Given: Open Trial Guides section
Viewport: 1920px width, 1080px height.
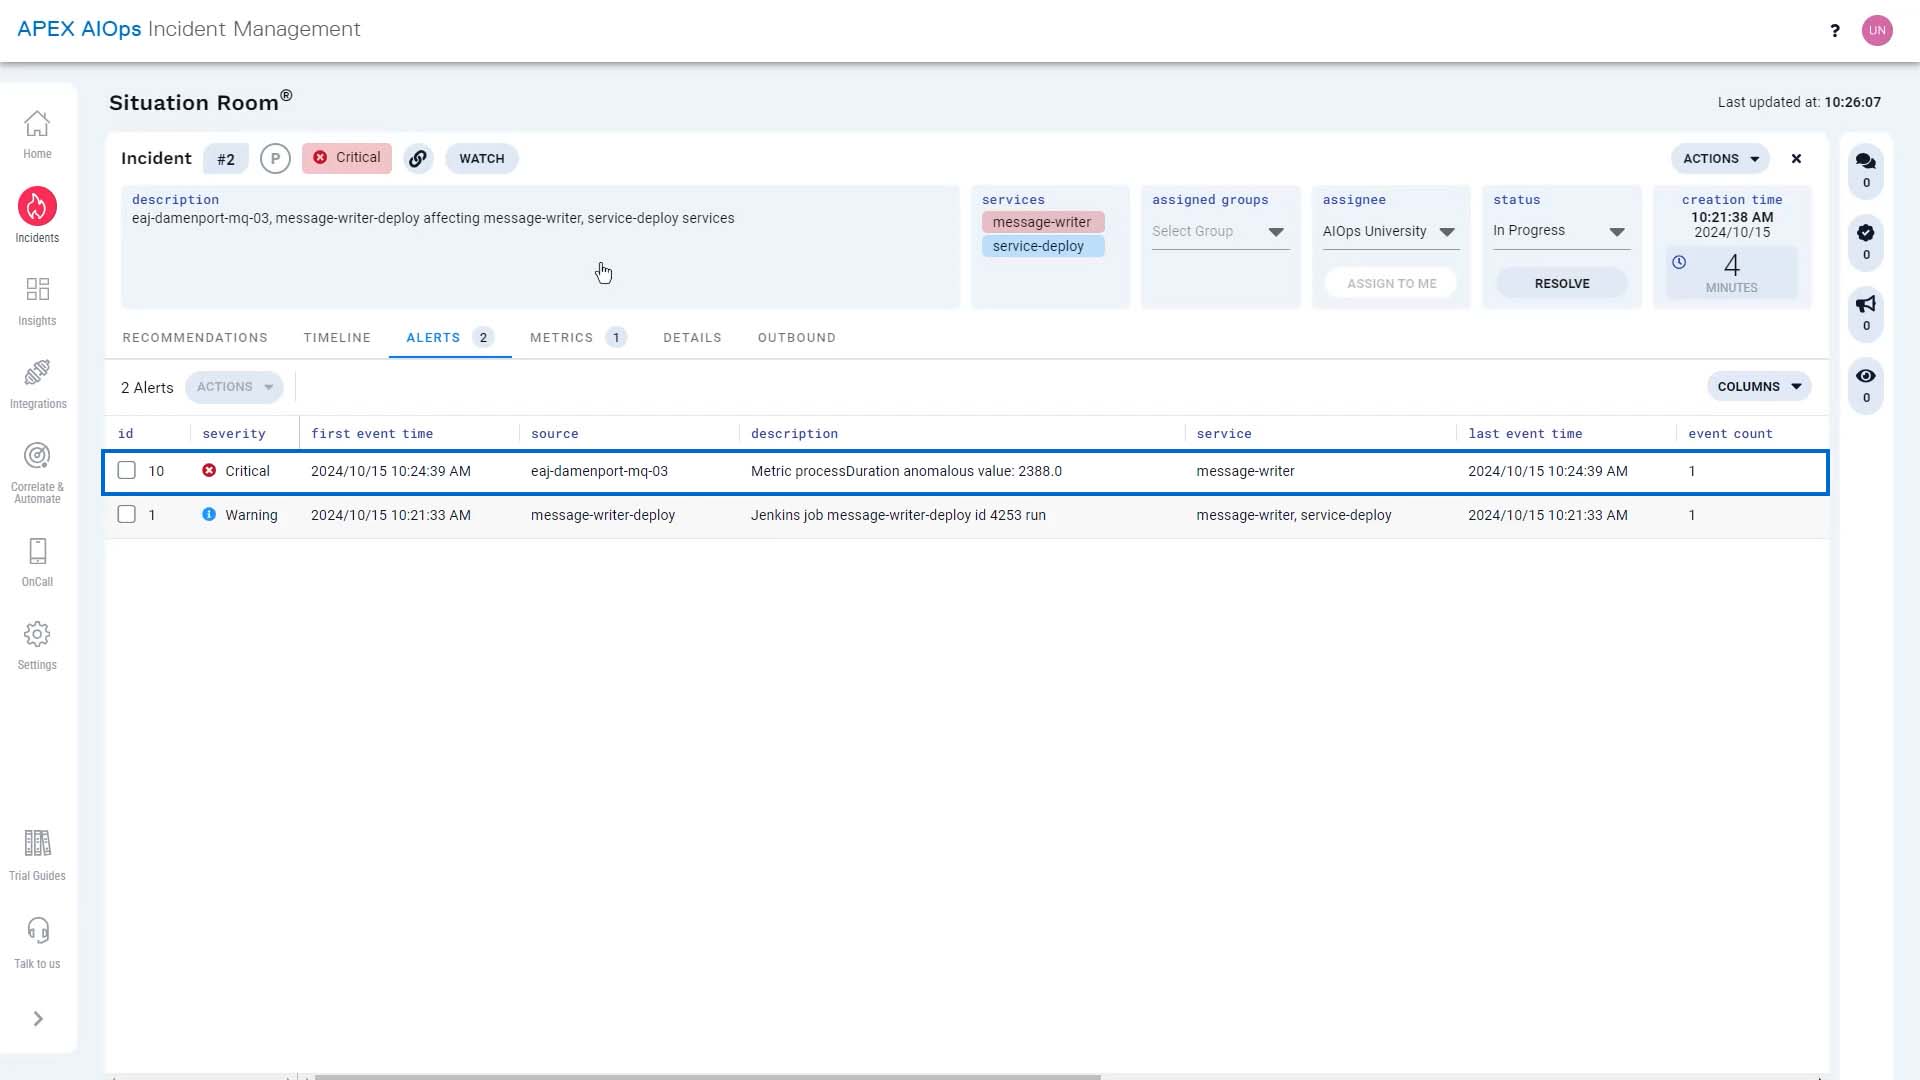Looking at the screenshot, I should click(37, 853).
